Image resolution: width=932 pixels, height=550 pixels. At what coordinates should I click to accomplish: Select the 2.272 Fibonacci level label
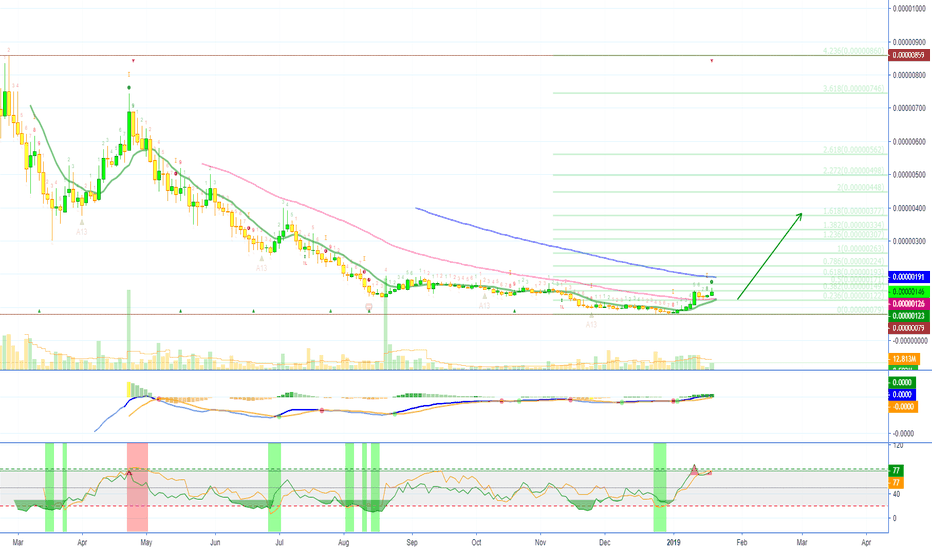pyautogui.click(x=854, y=171)
